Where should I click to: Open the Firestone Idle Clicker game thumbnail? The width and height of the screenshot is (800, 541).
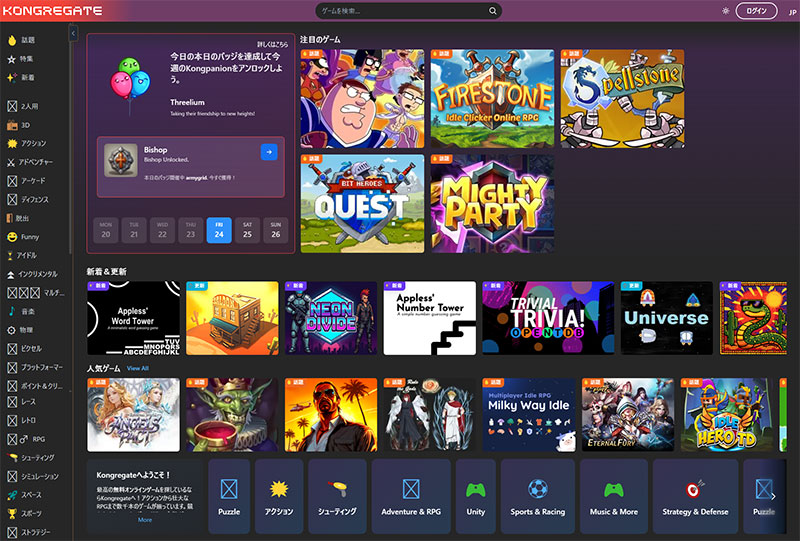(x=492, y=99)
